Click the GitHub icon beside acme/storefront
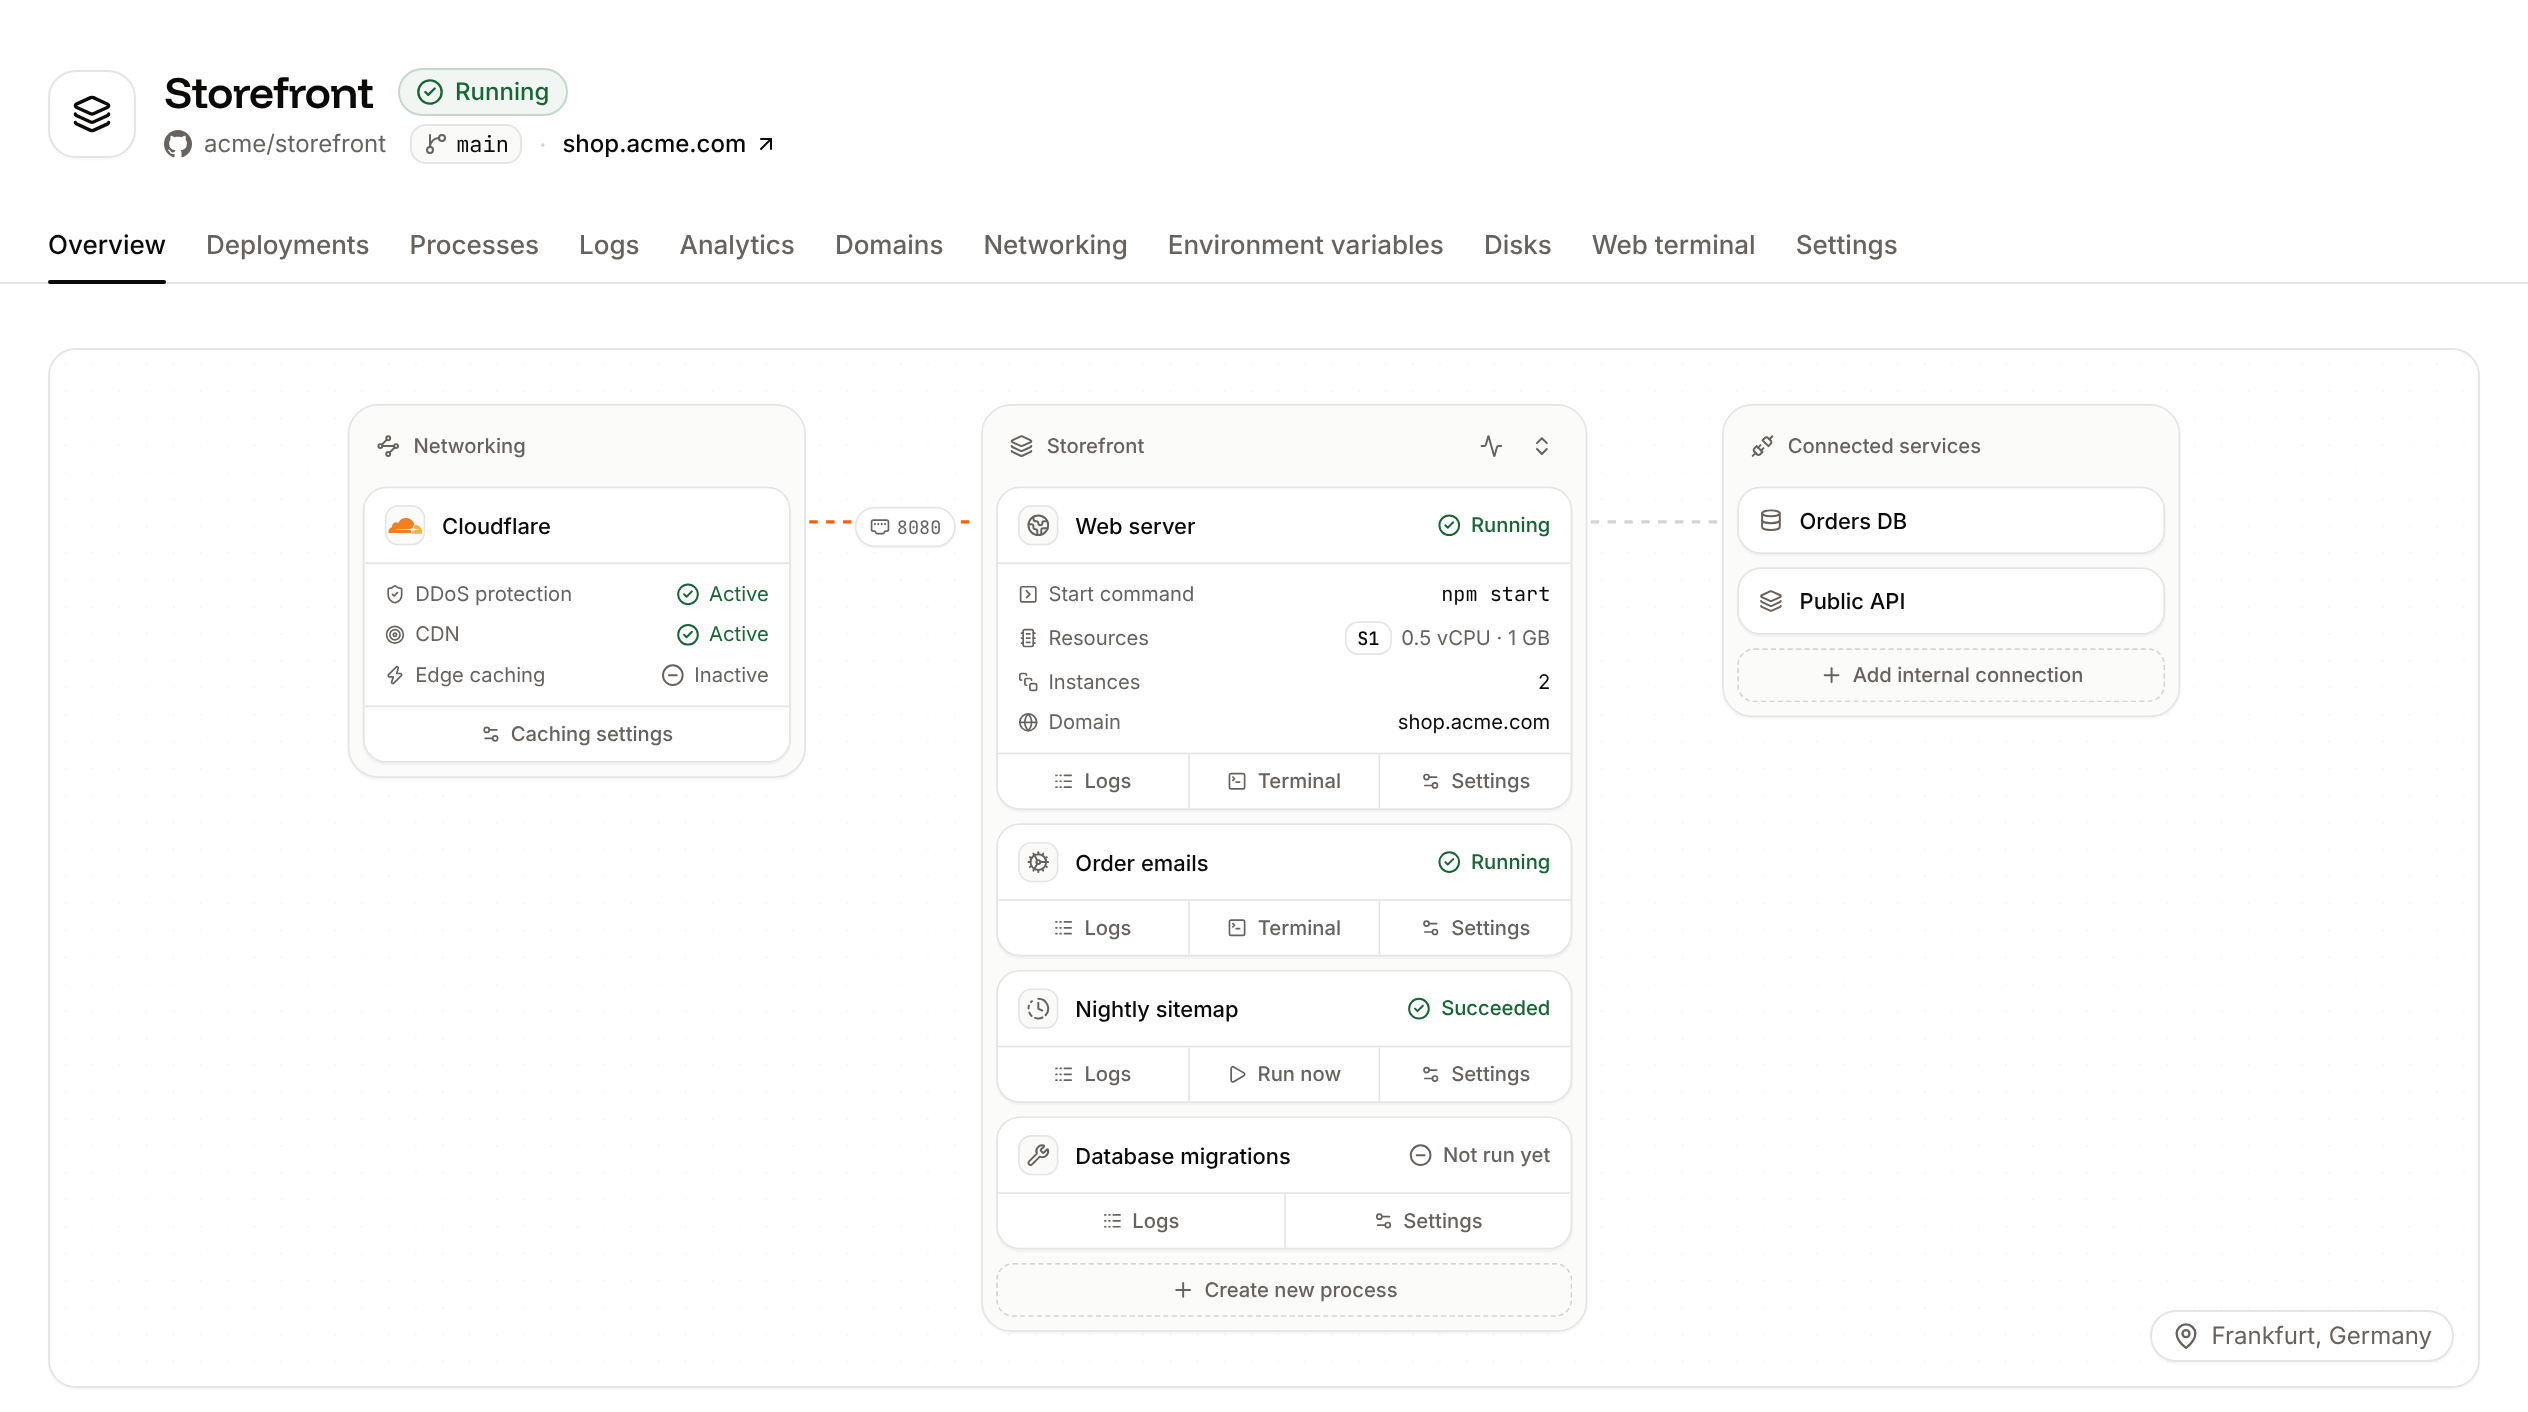The height and width of the screenshot is (1412, 2528). point(178,144)
